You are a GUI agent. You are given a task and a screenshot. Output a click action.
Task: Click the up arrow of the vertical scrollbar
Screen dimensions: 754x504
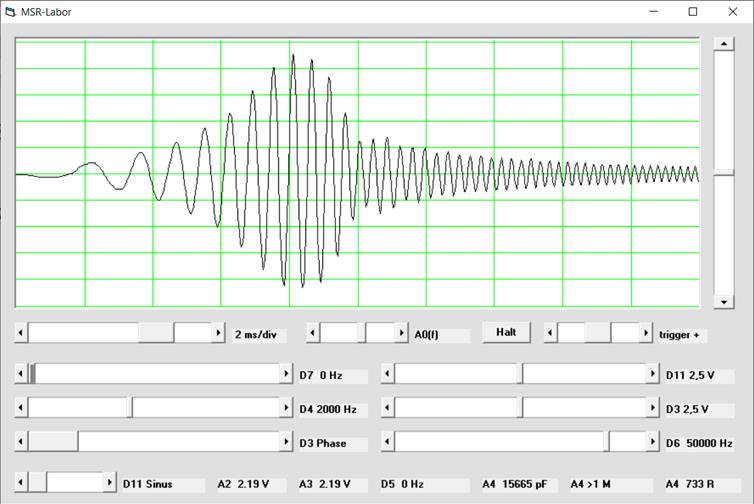[723, 45]
